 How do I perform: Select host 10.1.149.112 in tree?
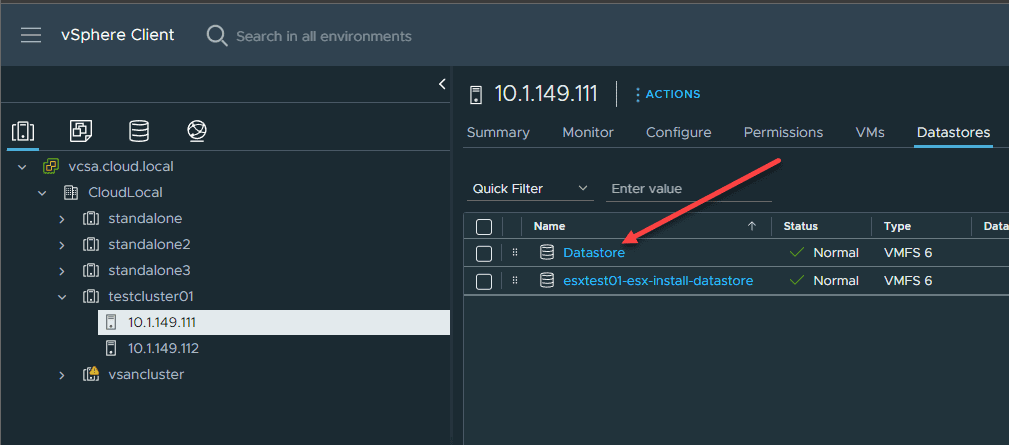[x=163, y=349]
